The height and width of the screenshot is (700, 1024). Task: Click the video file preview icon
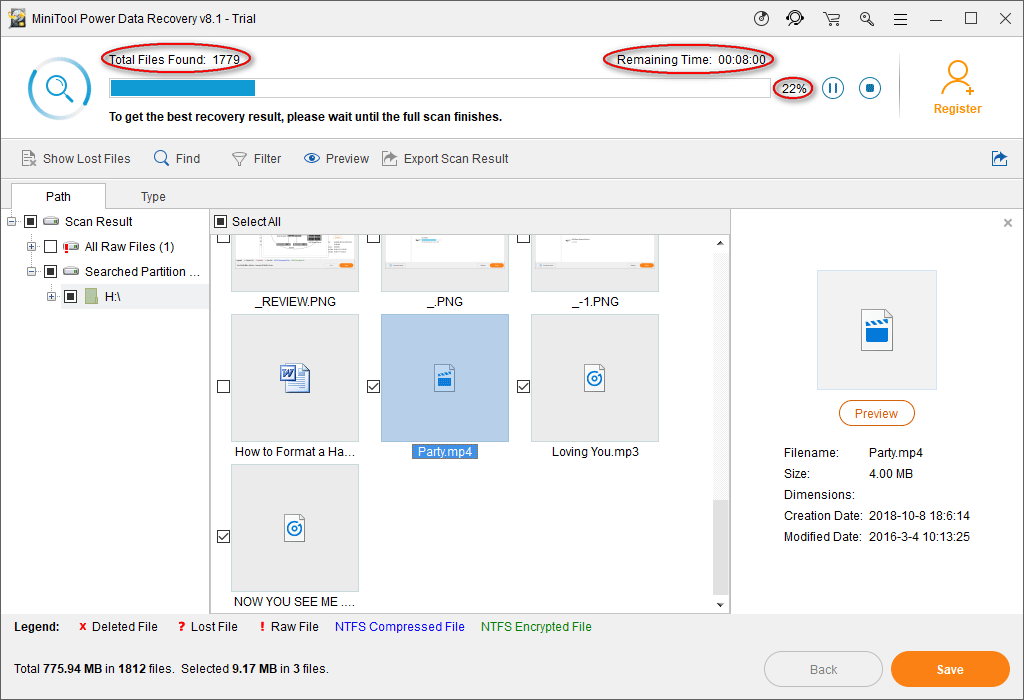coord(876,330)
